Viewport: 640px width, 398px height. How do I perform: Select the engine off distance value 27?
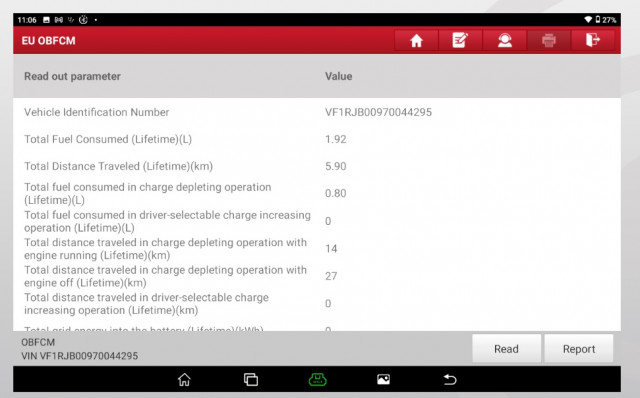click(331, 276)
